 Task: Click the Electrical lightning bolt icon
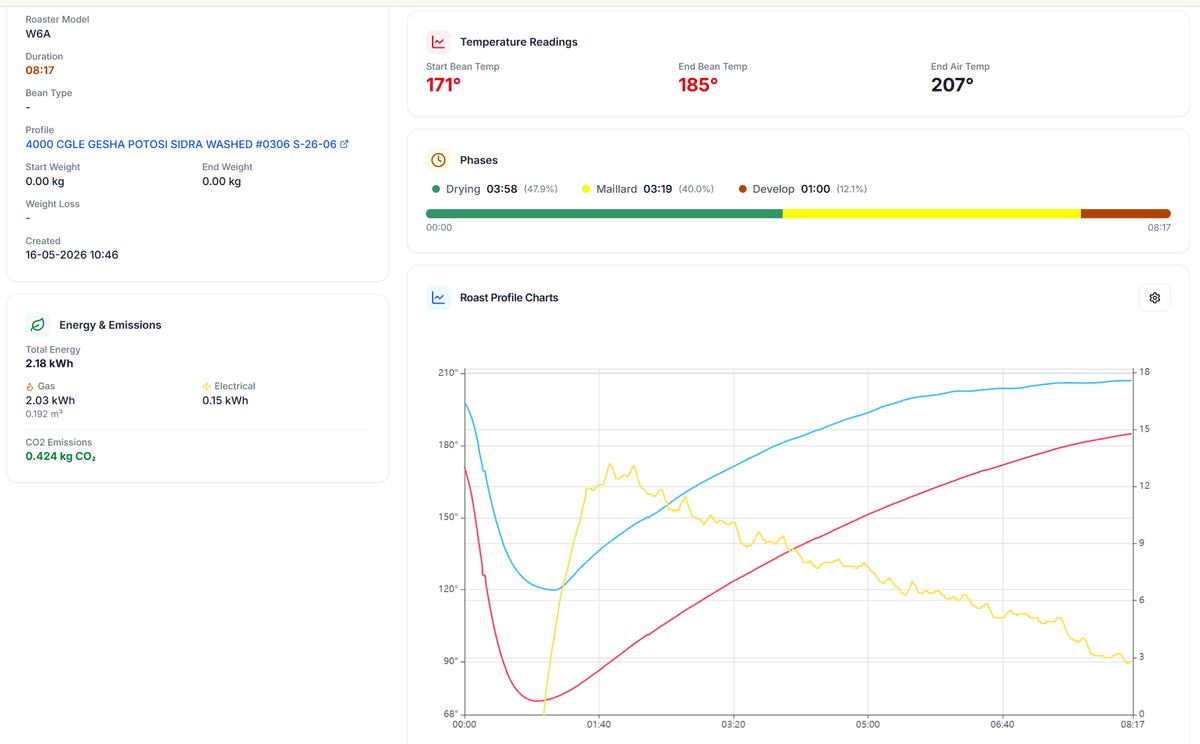(x=207, y=386)
